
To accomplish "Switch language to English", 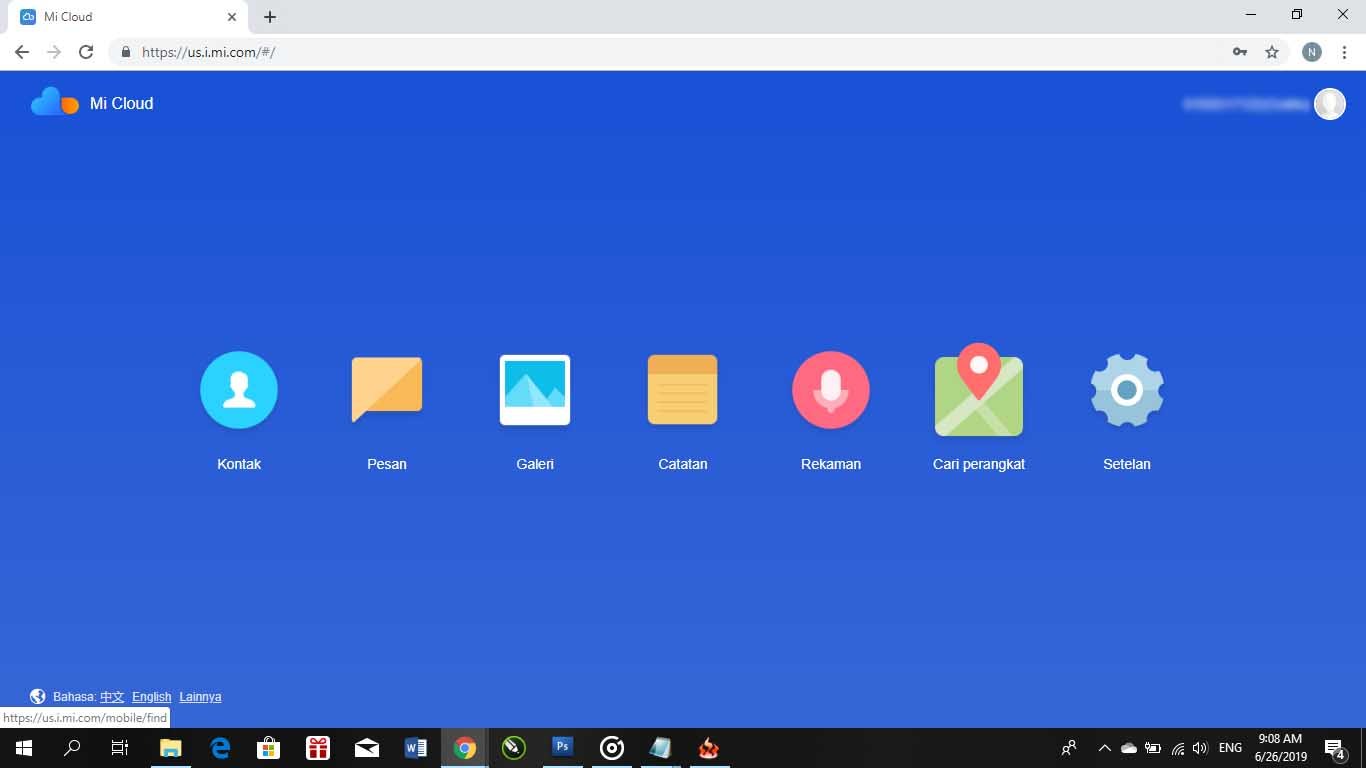I will click(x=152, y=697).
